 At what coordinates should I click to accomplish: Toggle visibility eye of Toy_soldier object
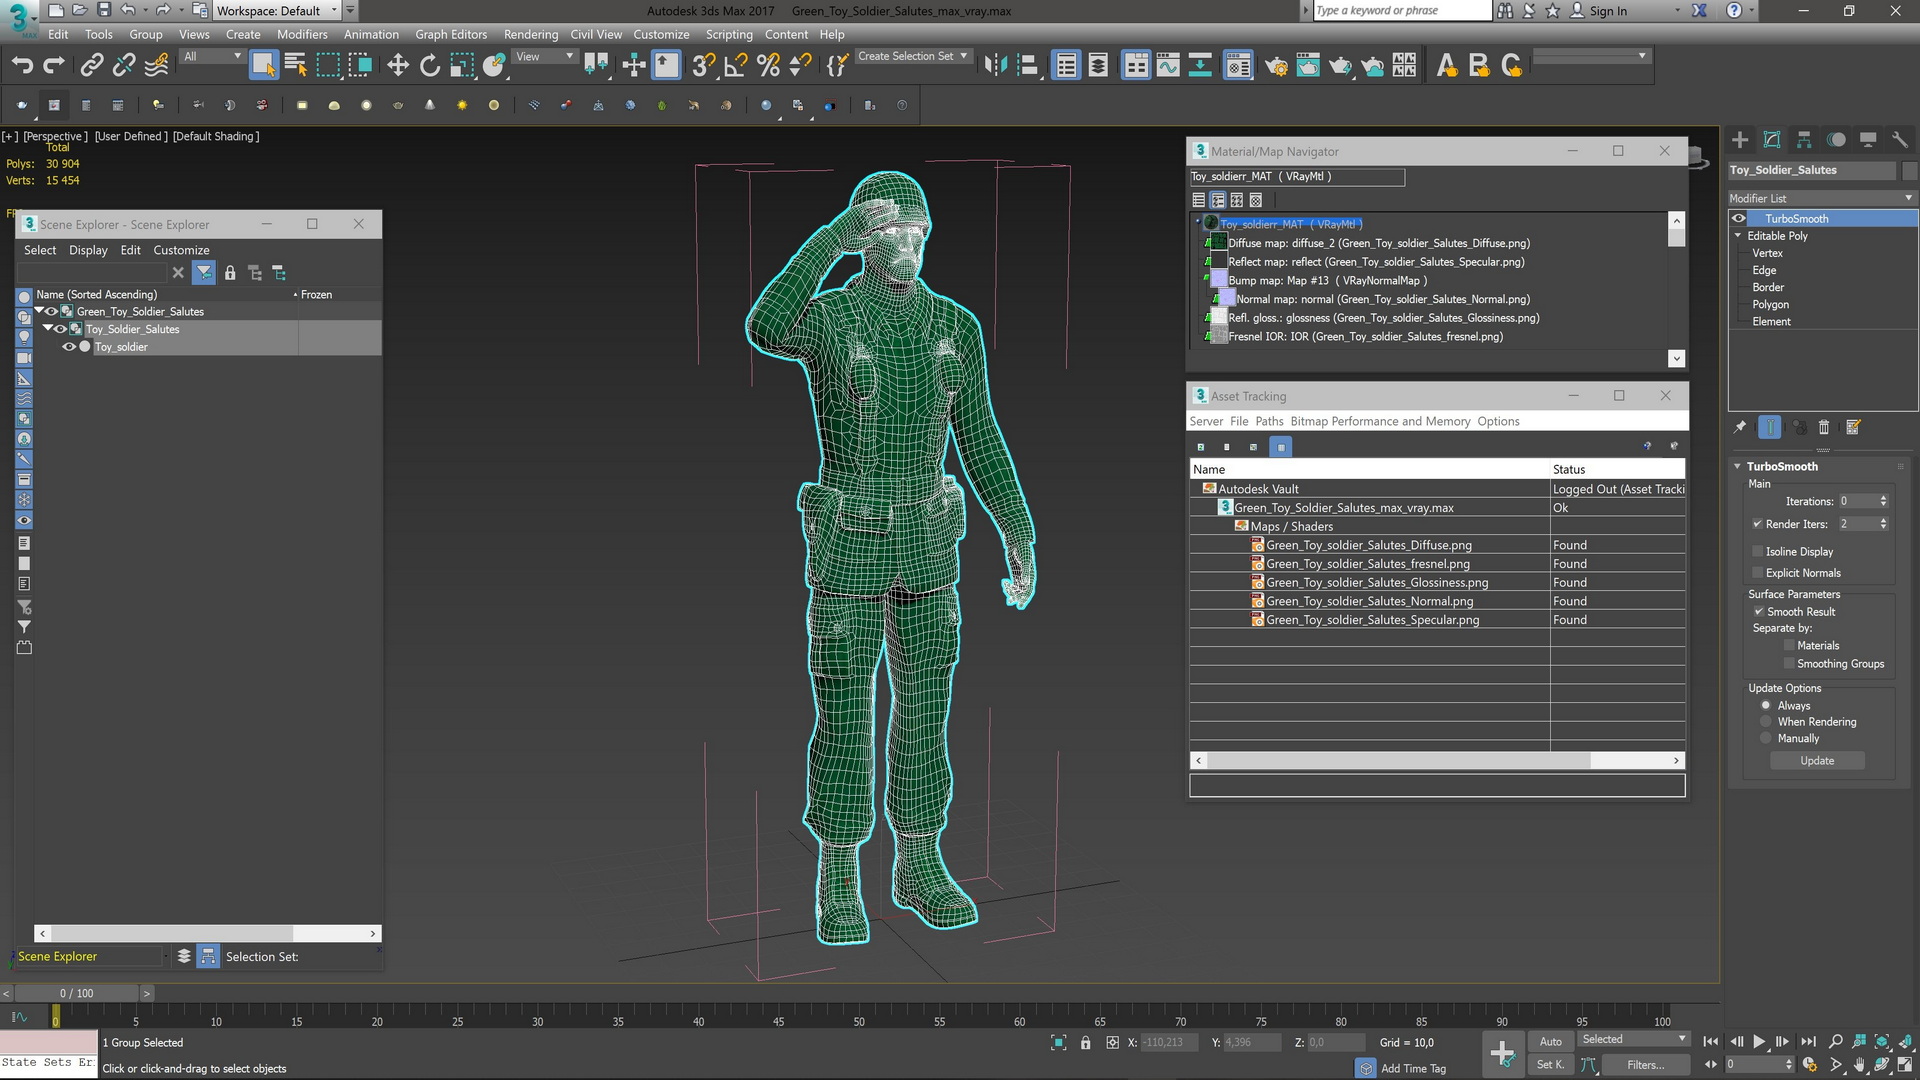click(69, 347)
